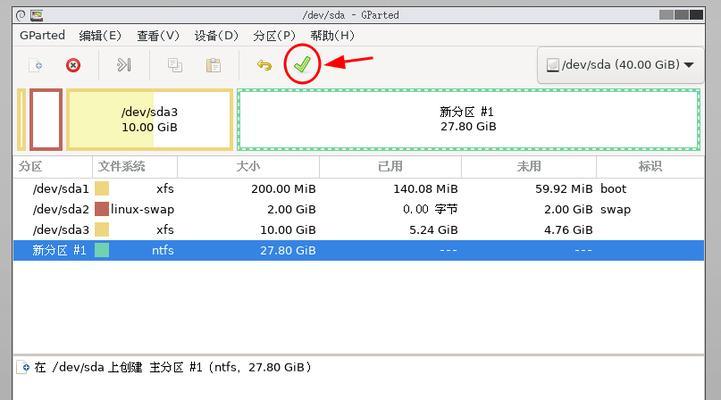Click the ntfs filesystem label
The height and width of the screenshot is (400, 721).
point(163,250)
